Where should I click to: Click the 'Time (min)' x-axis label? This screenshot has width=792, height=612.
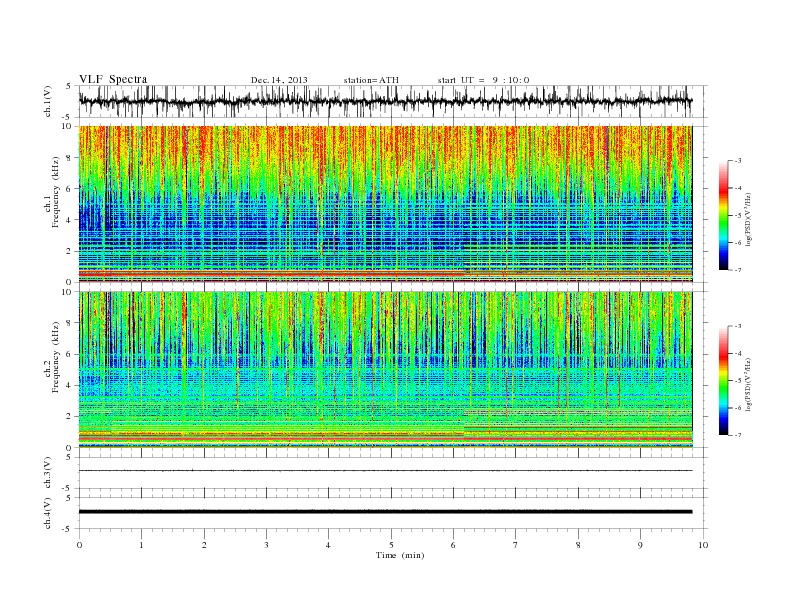(x=400, y=555)
